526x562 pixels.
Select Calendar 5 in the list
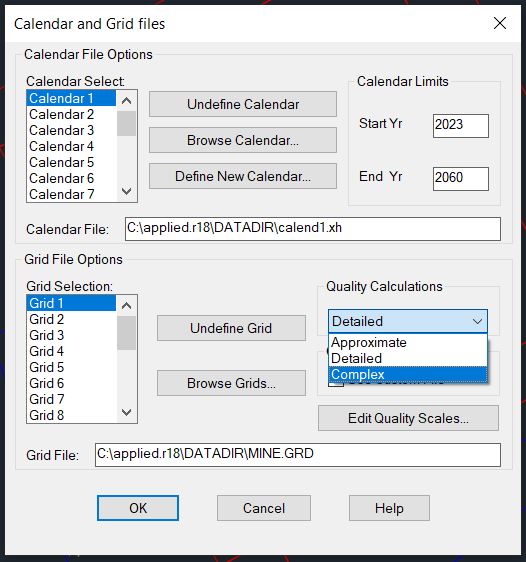tap(71, 162)
